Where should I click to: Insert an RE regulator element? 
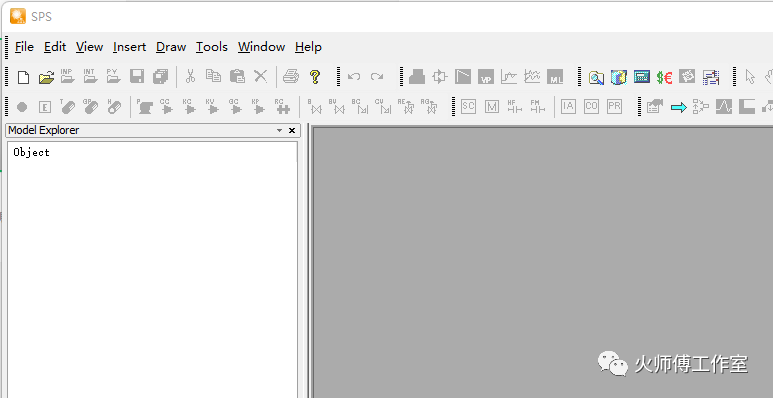(406, 106)
